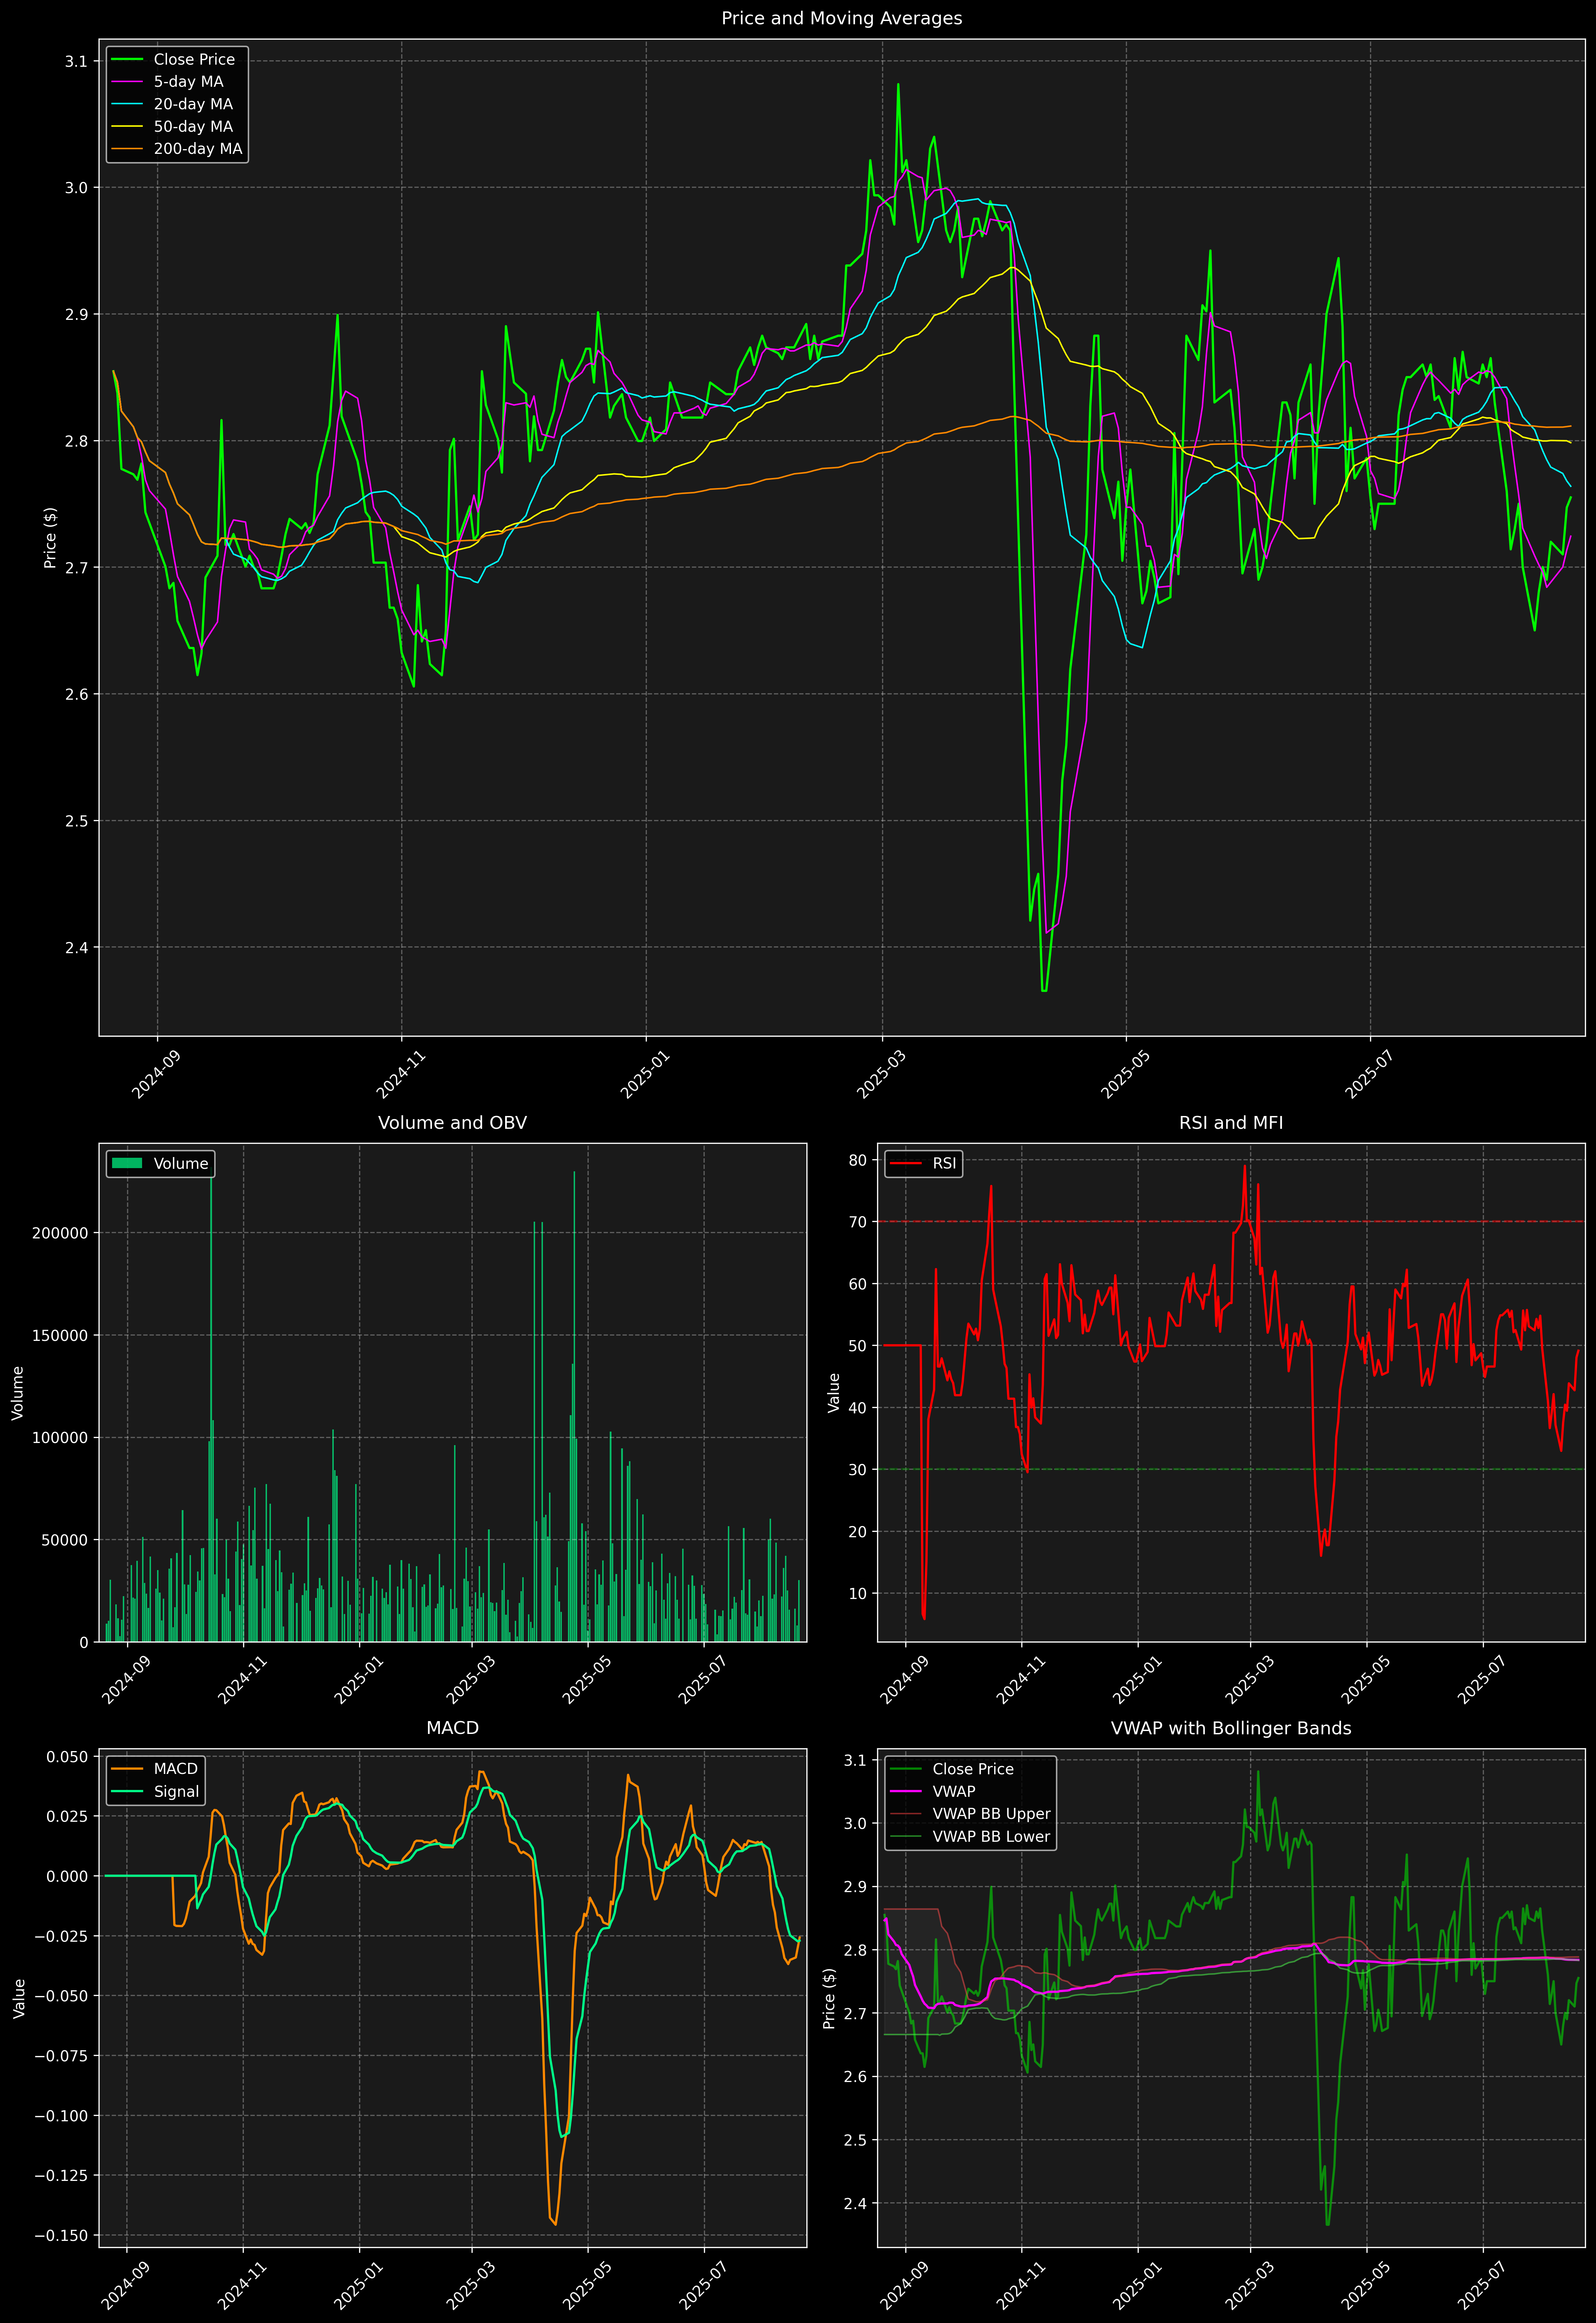Click the 200000 label on Volume axis
1596x2323 pixels.
click(60, 1233)
